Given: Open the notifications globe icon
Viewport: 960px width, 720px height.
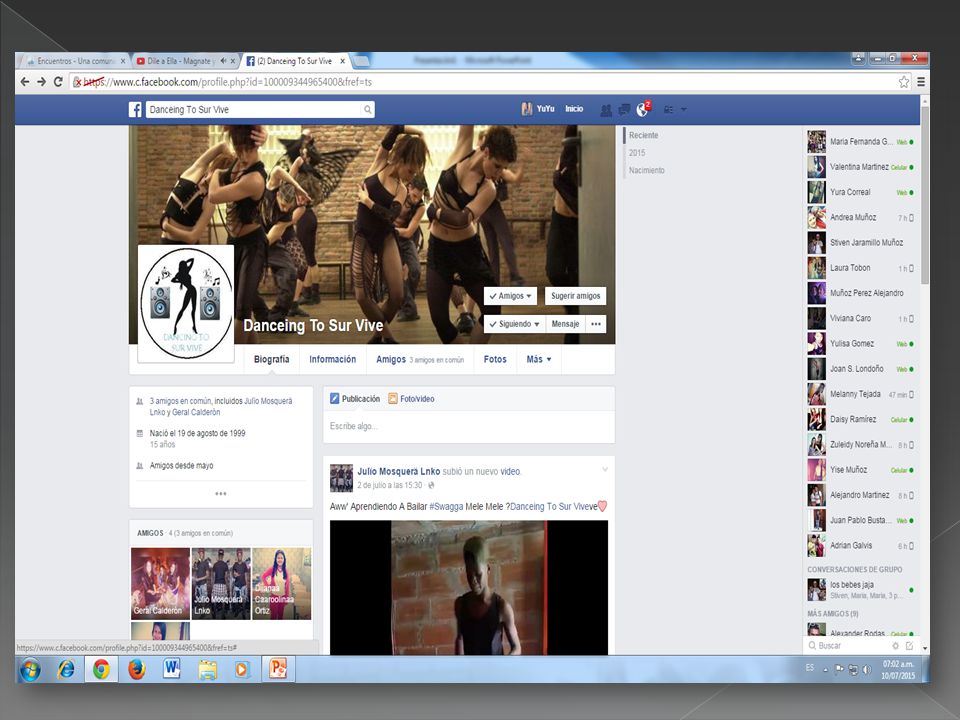Looking at the screenshot, I should (642, 110).
